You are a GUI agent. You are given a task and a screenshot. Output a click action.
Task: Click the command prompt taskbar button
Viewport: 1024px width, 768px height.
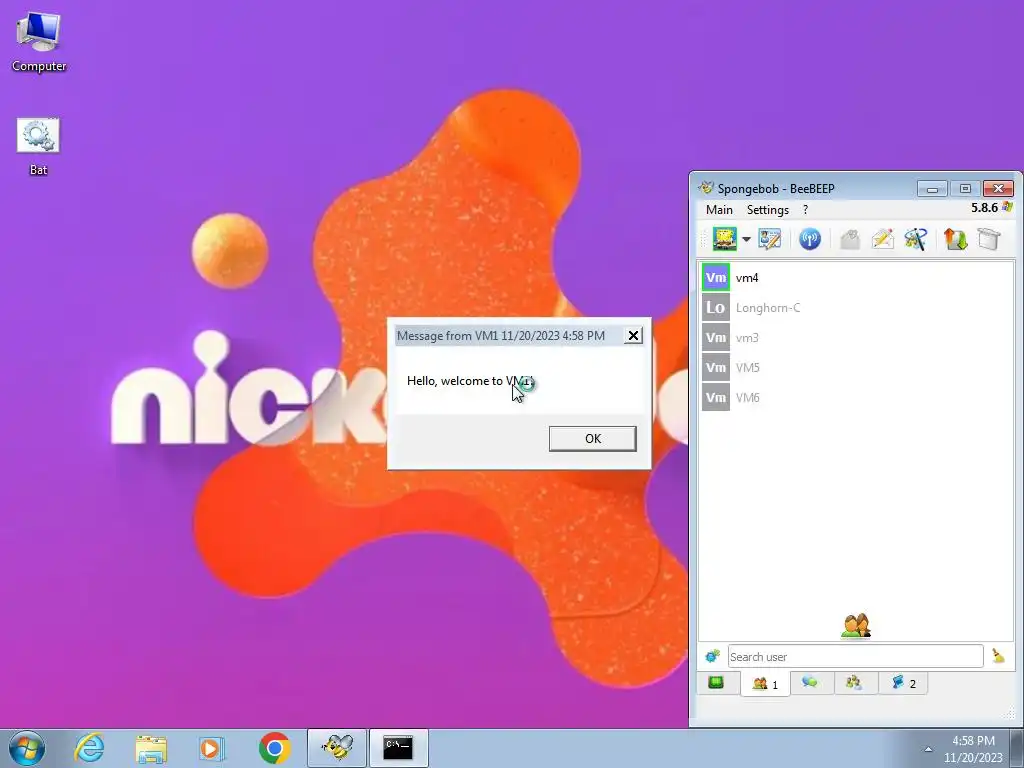point(398,748)
